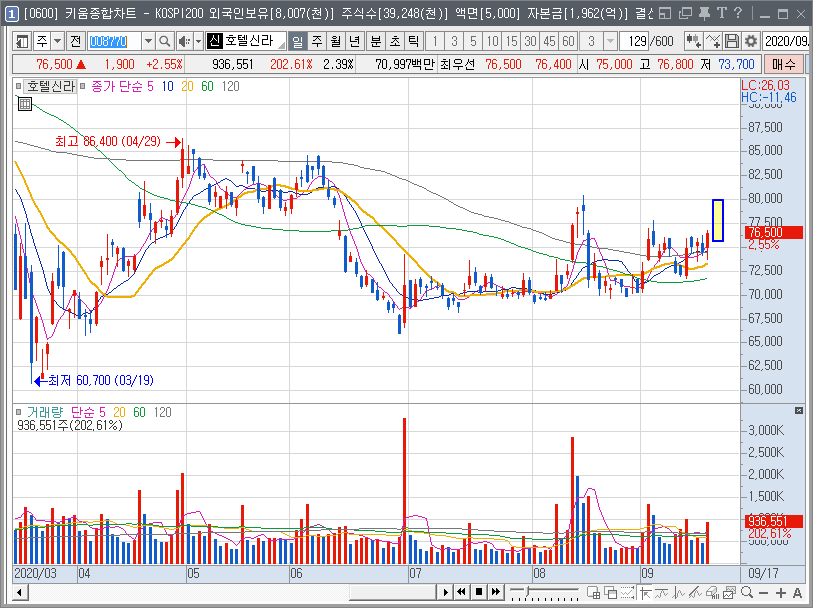Click the A text tool icon
This screenshot has width=813, height=608.
coord(797,592)
